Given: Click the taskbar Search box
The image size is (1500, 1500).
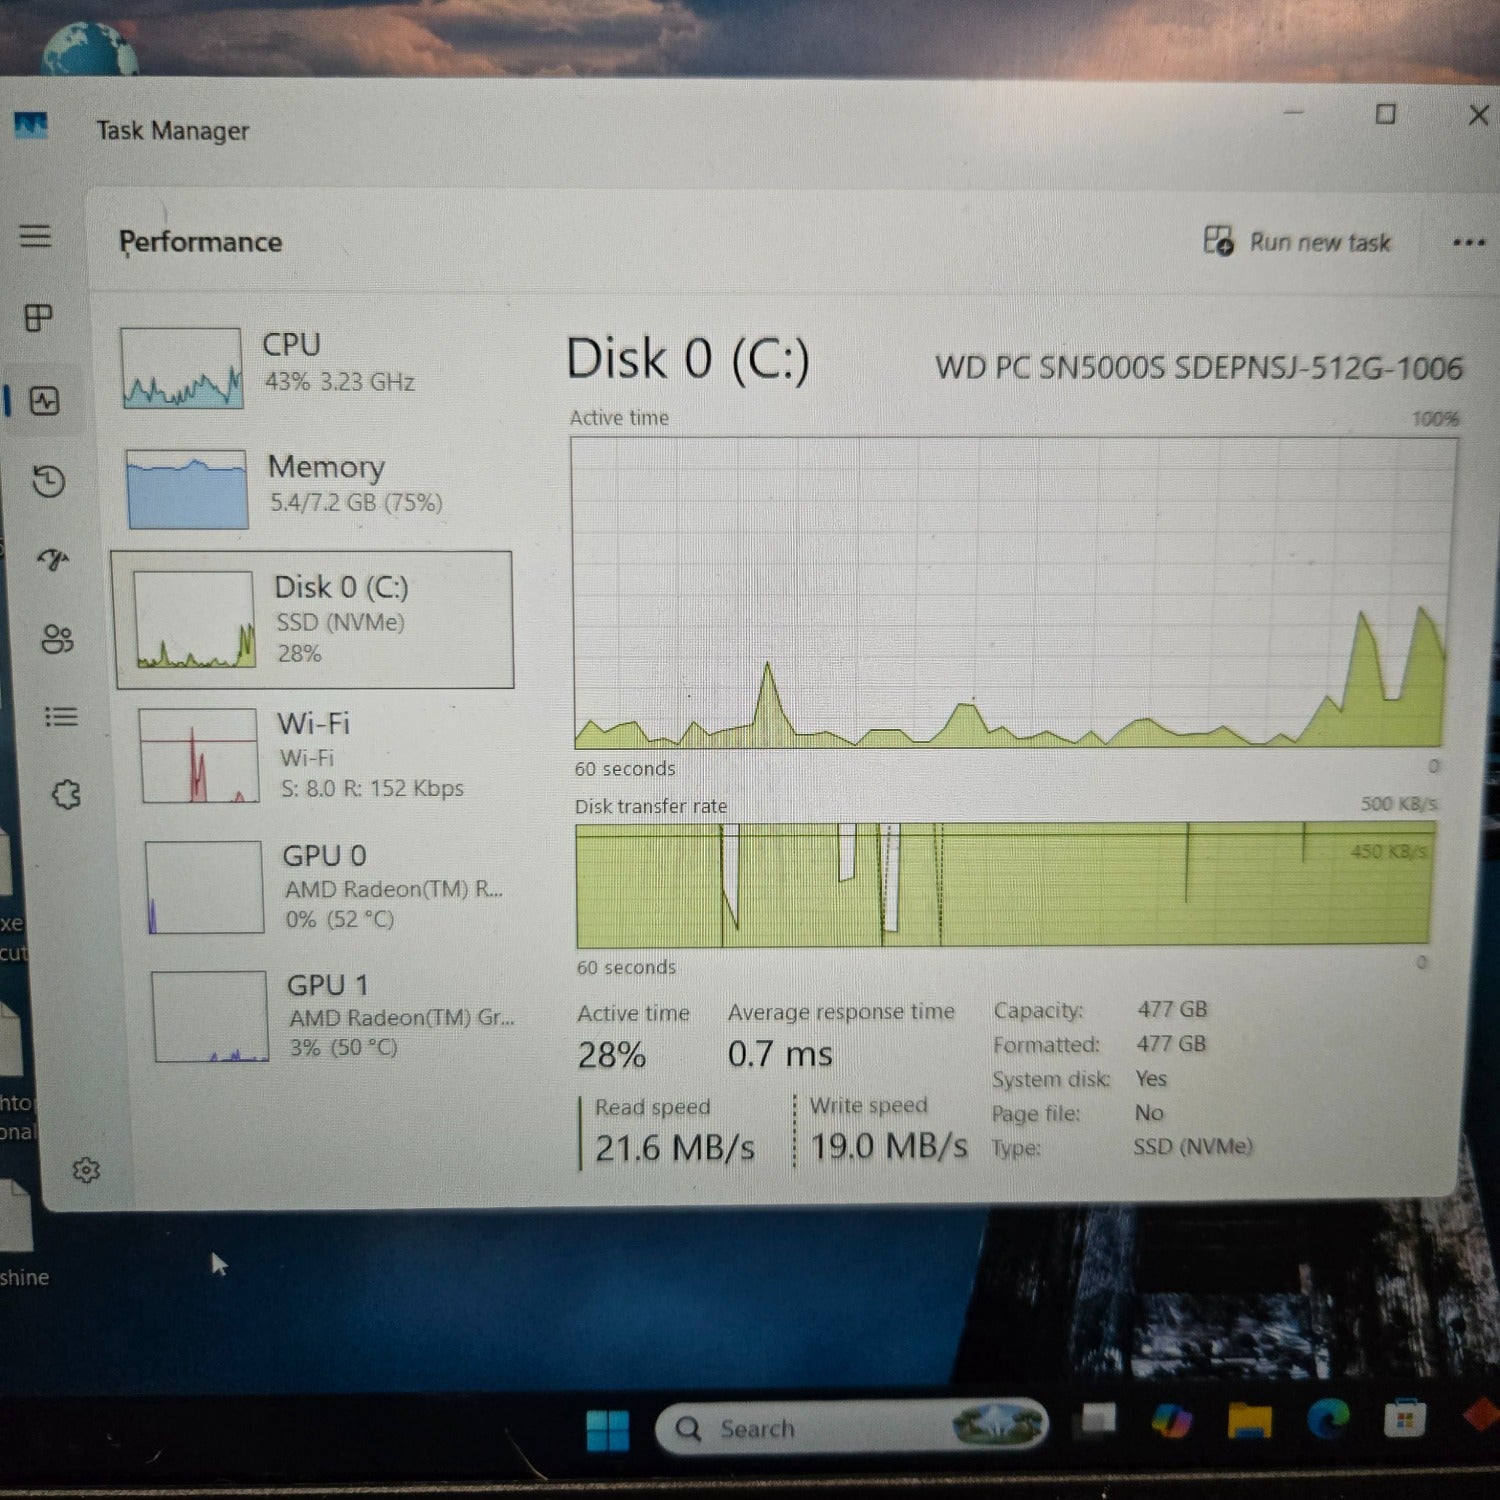Looking at the screenshot, I should pos(851,1427).
